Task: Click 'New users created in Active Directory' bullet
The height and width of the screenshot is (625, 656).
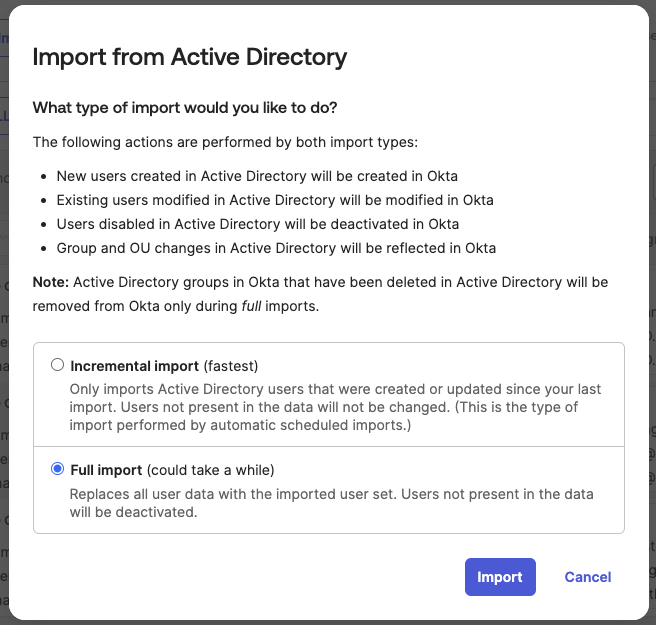Action: [257, 176]
